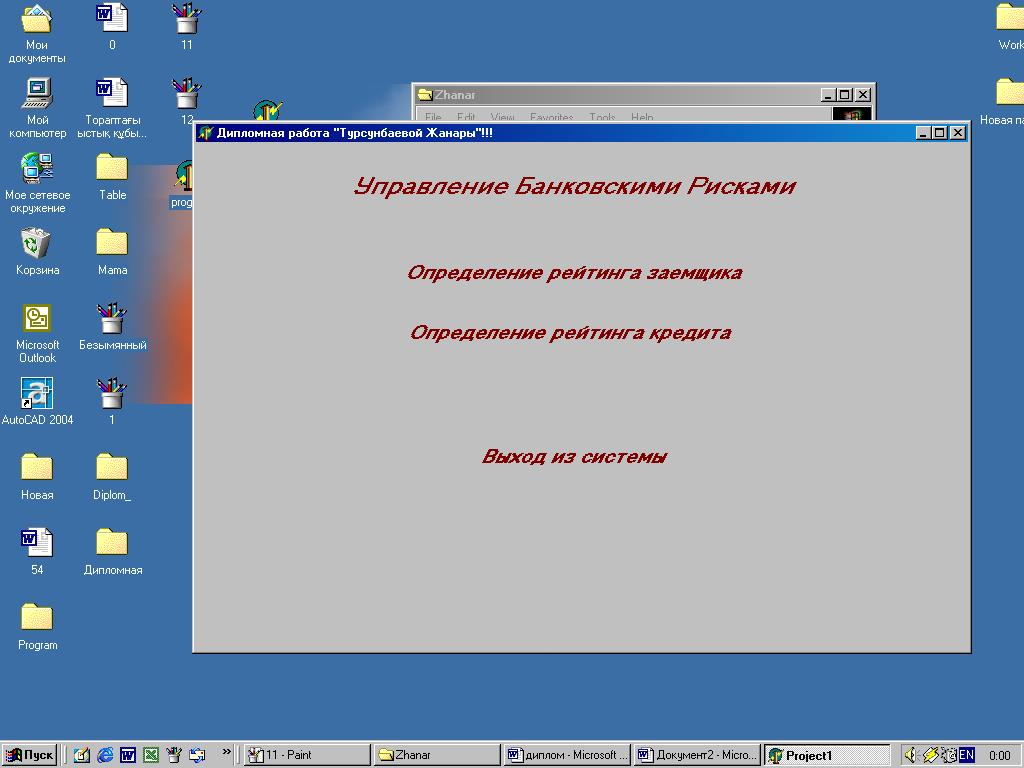The width and height of the screenshot is (1024, 768).
Task: Click Определение рейтинга кредита
Action: tap(570, 333)
